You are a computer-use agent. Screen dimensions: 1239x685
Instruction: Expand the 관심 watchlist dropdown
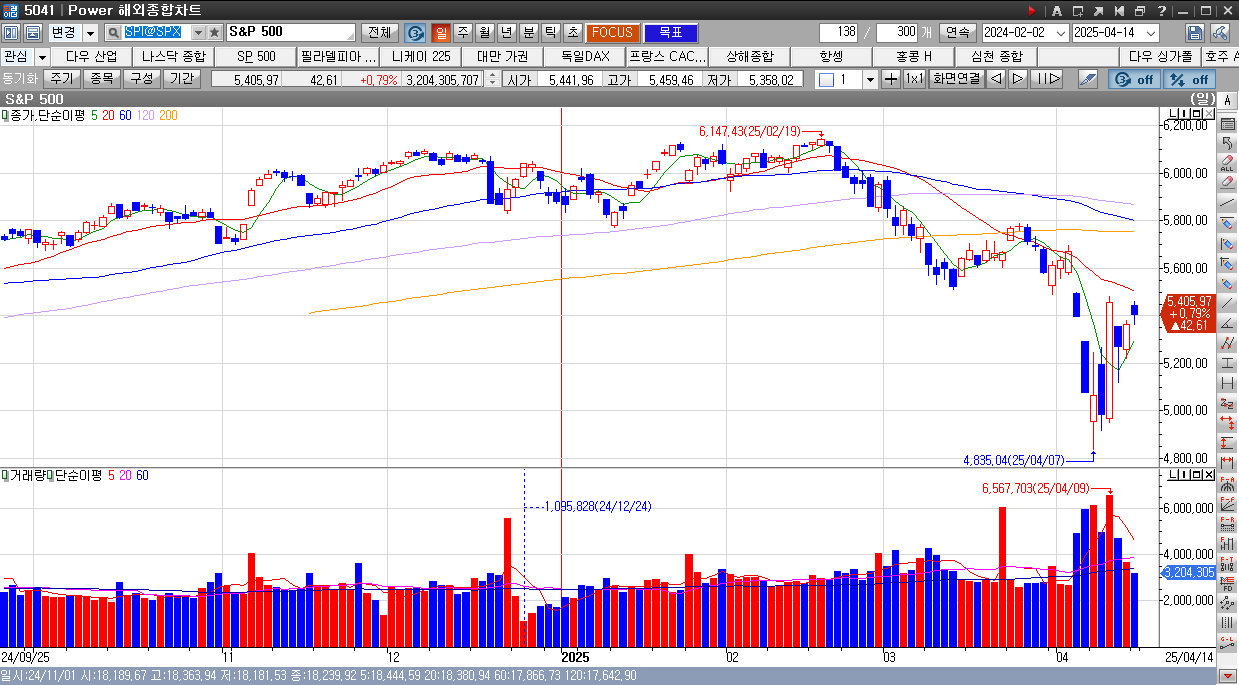(x=40, y=56)
